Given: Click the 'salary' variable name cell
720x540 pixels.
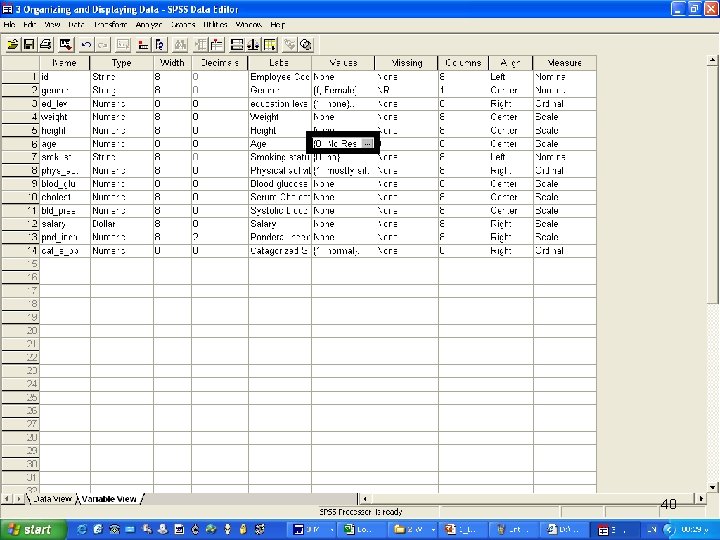Looking at the screenshot, I should click(x=65, y=224).
